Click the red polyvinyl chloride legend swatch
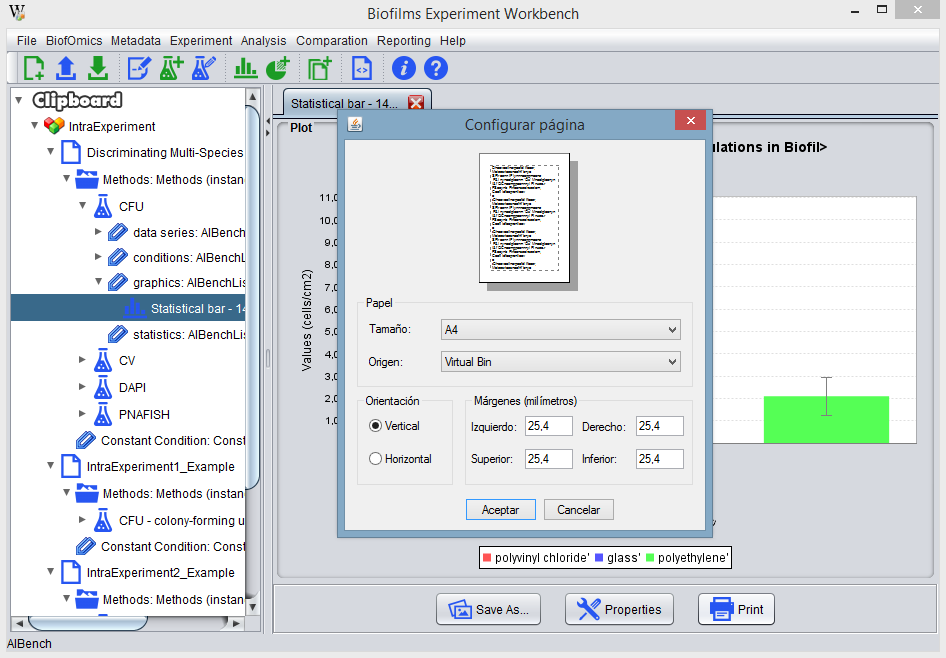The image size is (946, 658). tap(487, 558)
